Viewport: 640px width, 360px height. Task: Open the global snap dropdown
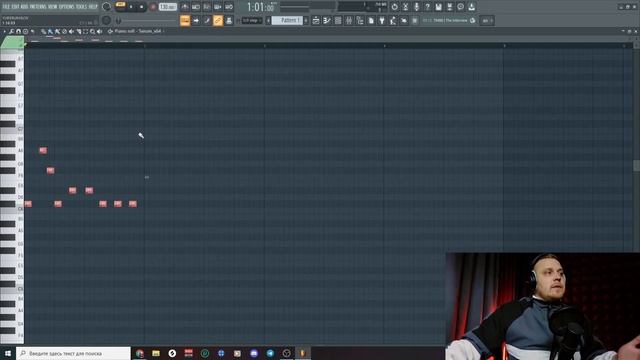[252, 20]
